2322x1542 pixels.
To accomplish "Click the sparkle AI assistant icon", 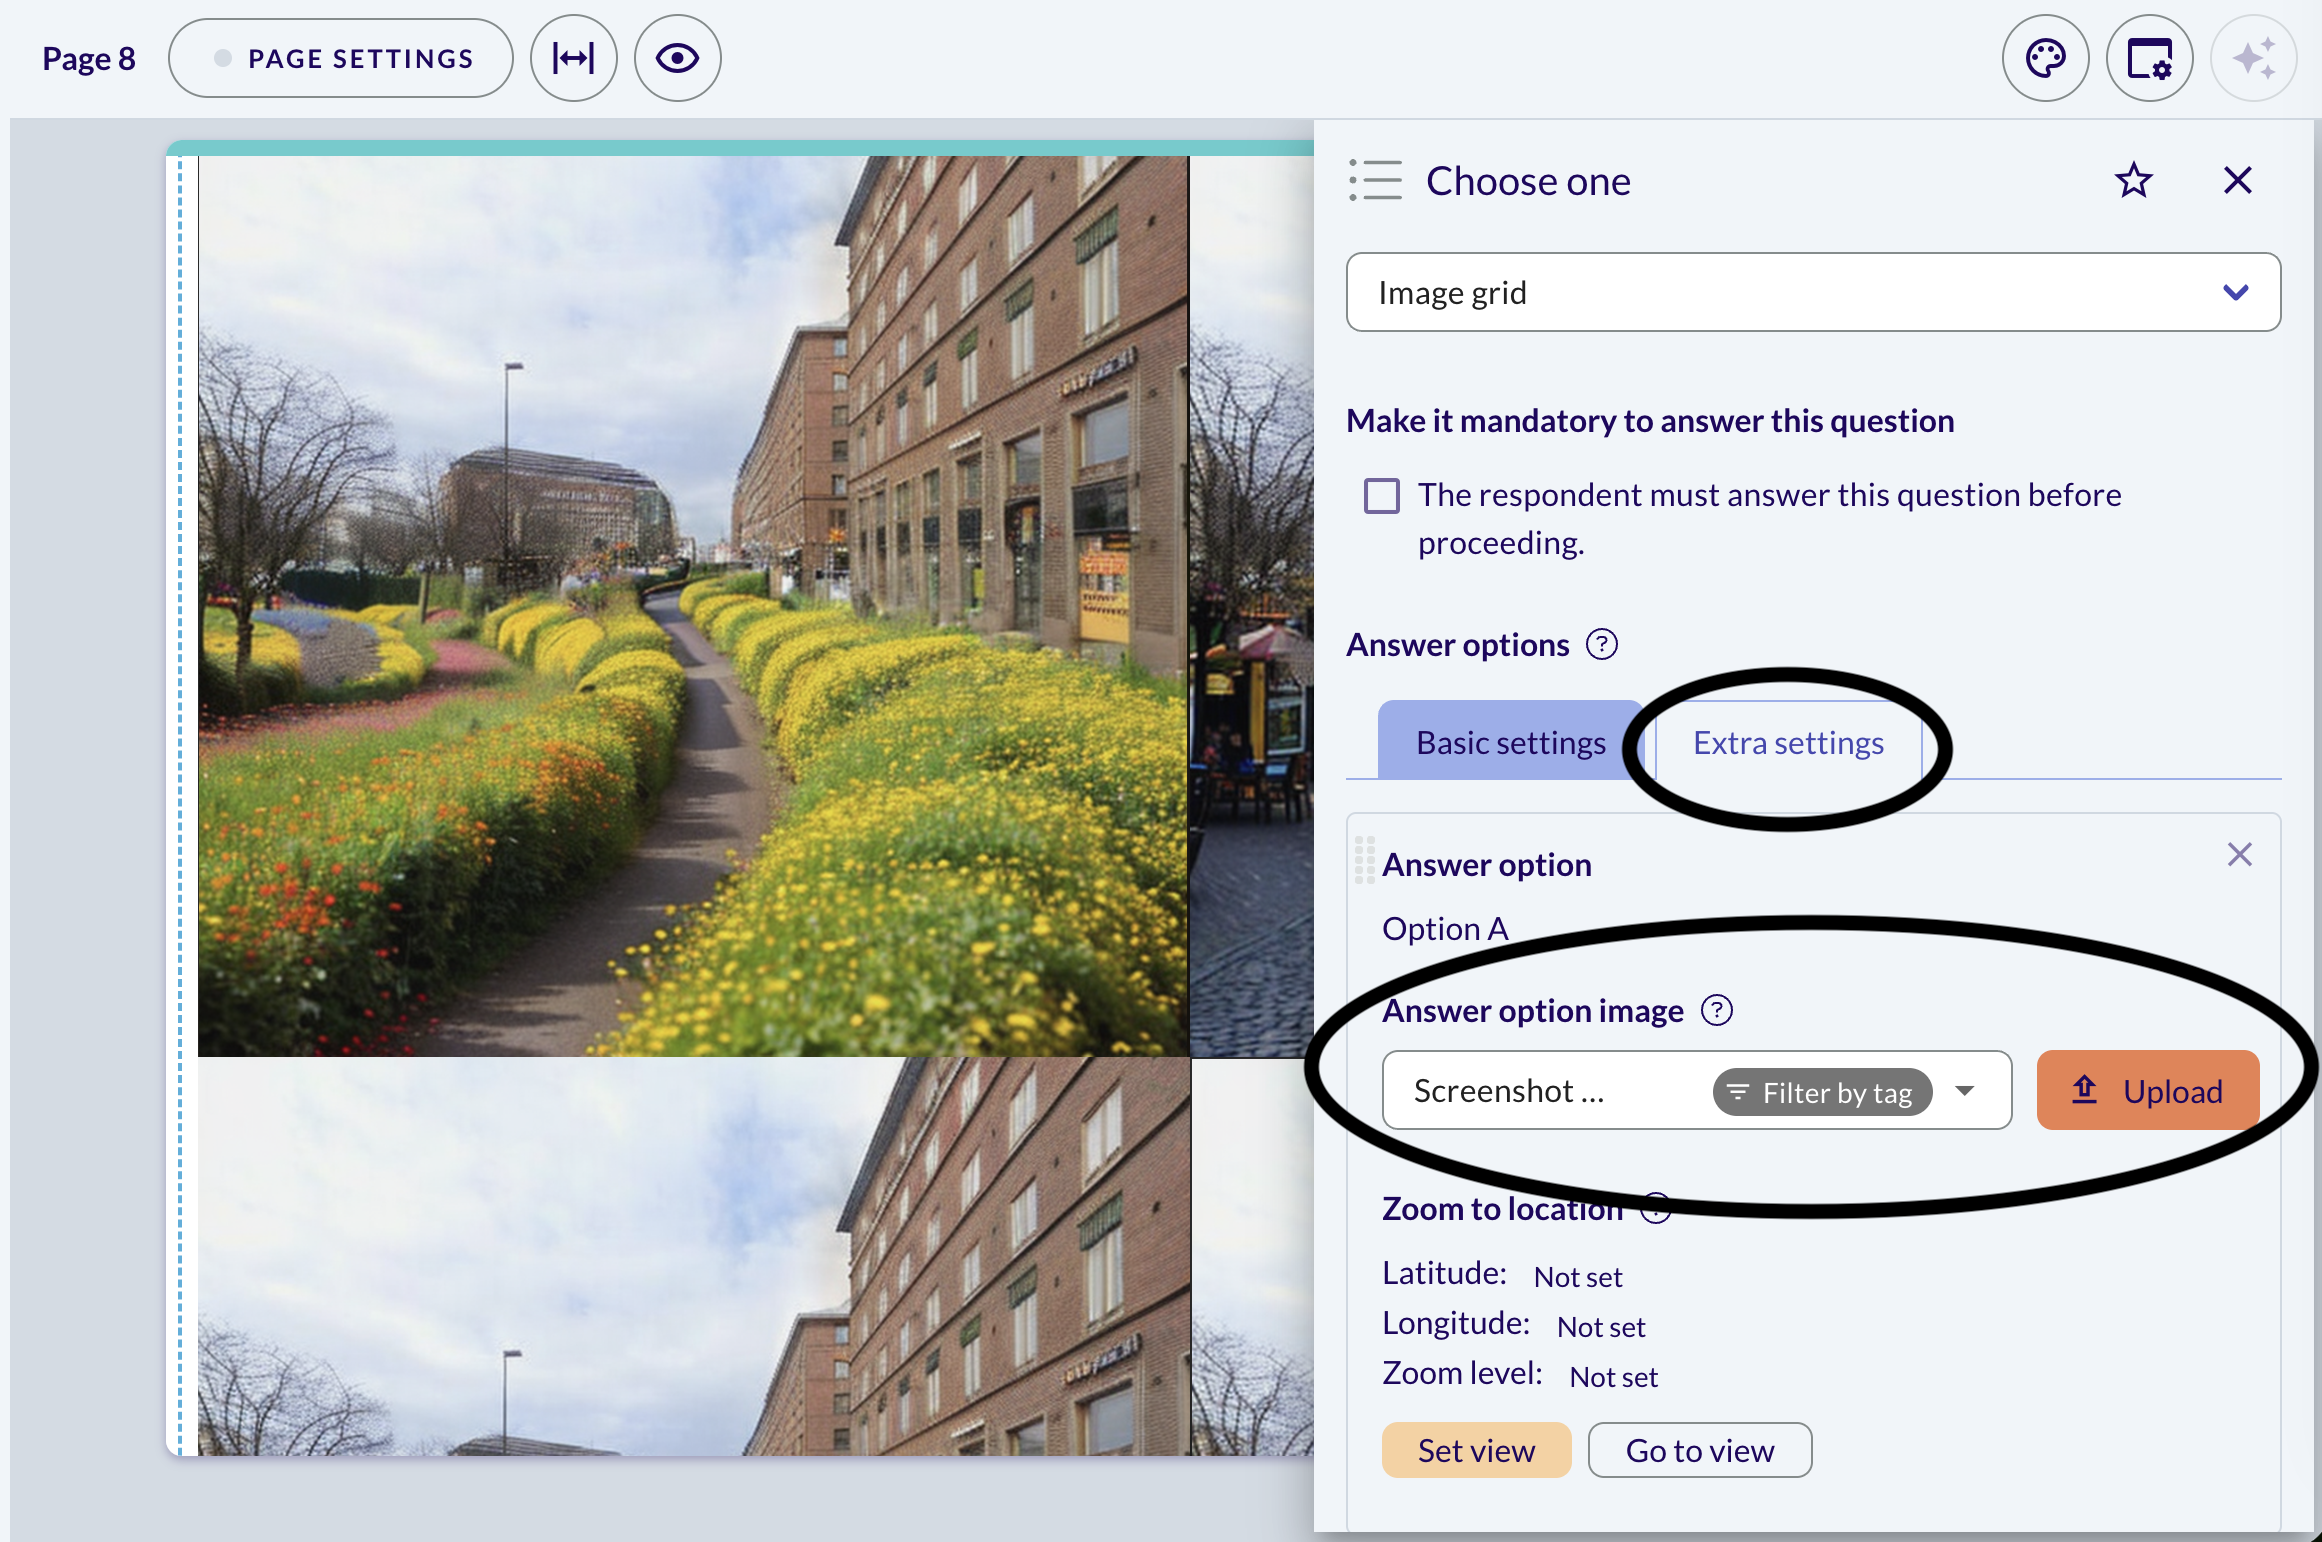I will (x=2253, y=58).
